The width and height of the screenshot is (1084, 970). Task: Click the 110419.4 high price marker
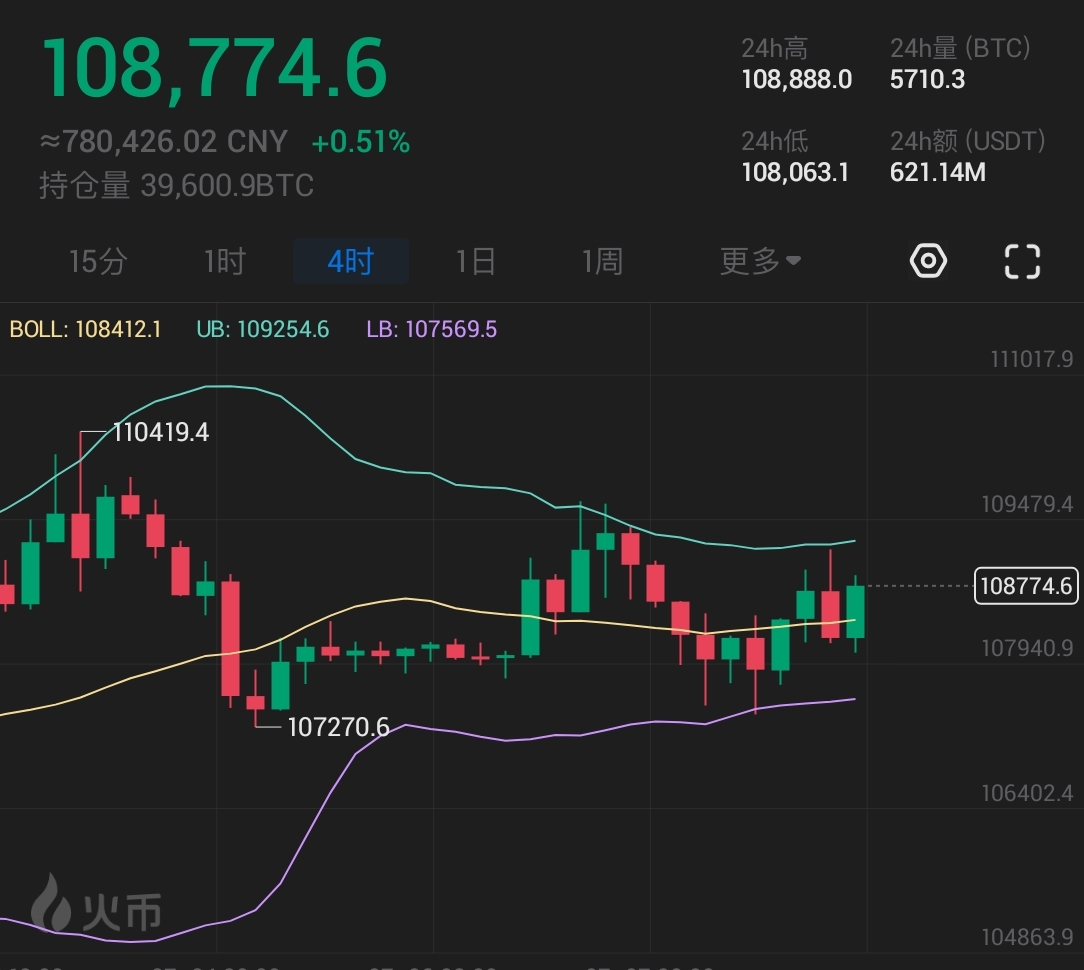pyautogui.click(x=160, y=433)
